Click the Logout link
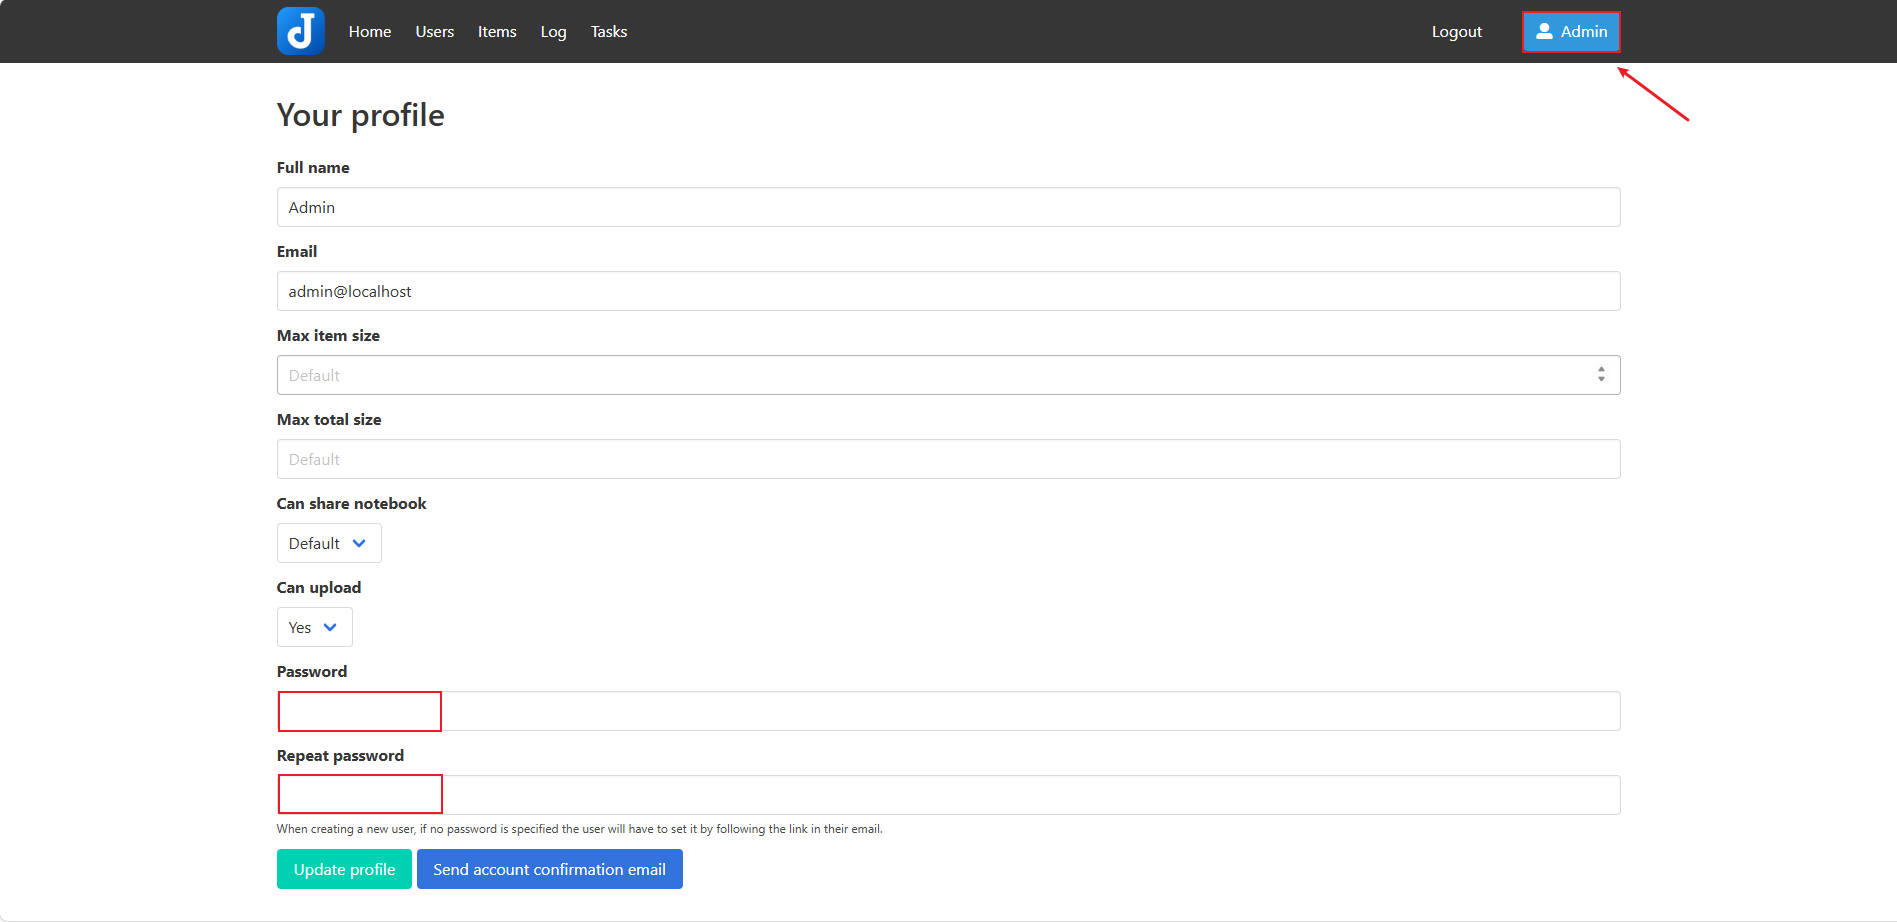Image resolution: width=1897 pixels, height=922 pixels. (x=1456, y=31)
